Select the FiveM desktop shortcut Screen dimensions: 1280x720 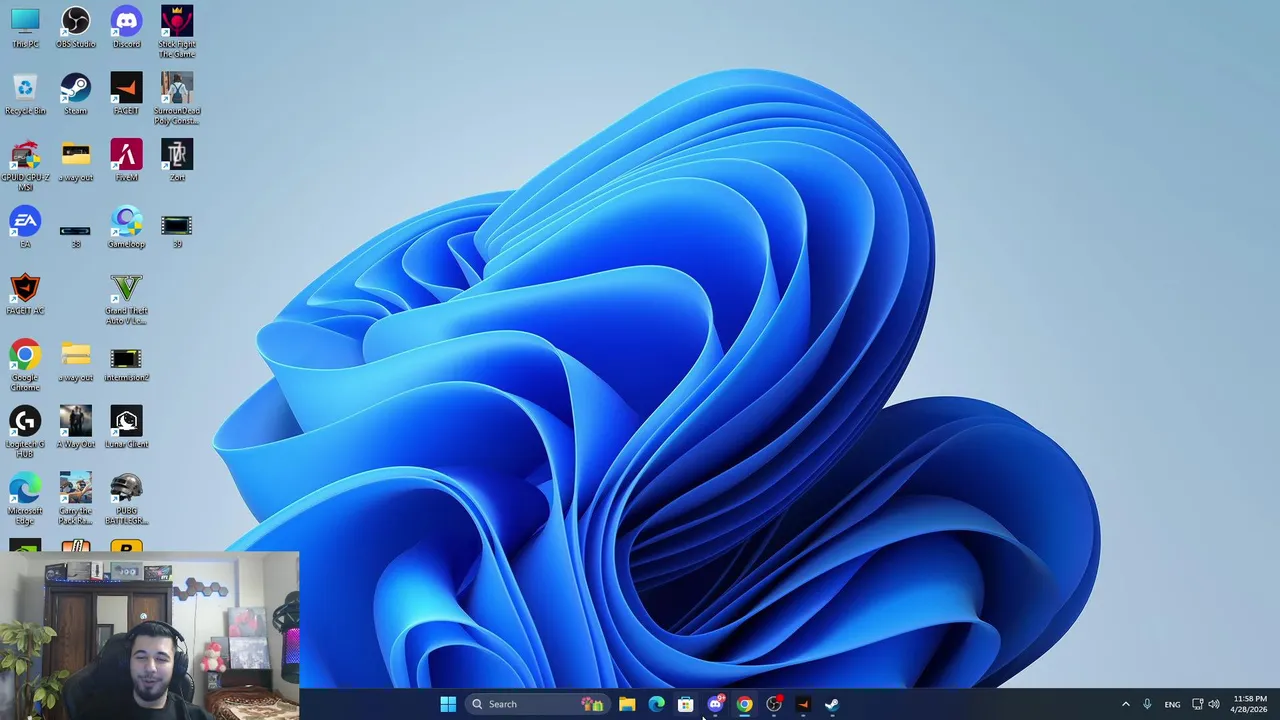pyautogui.click(x=126, y=162)
